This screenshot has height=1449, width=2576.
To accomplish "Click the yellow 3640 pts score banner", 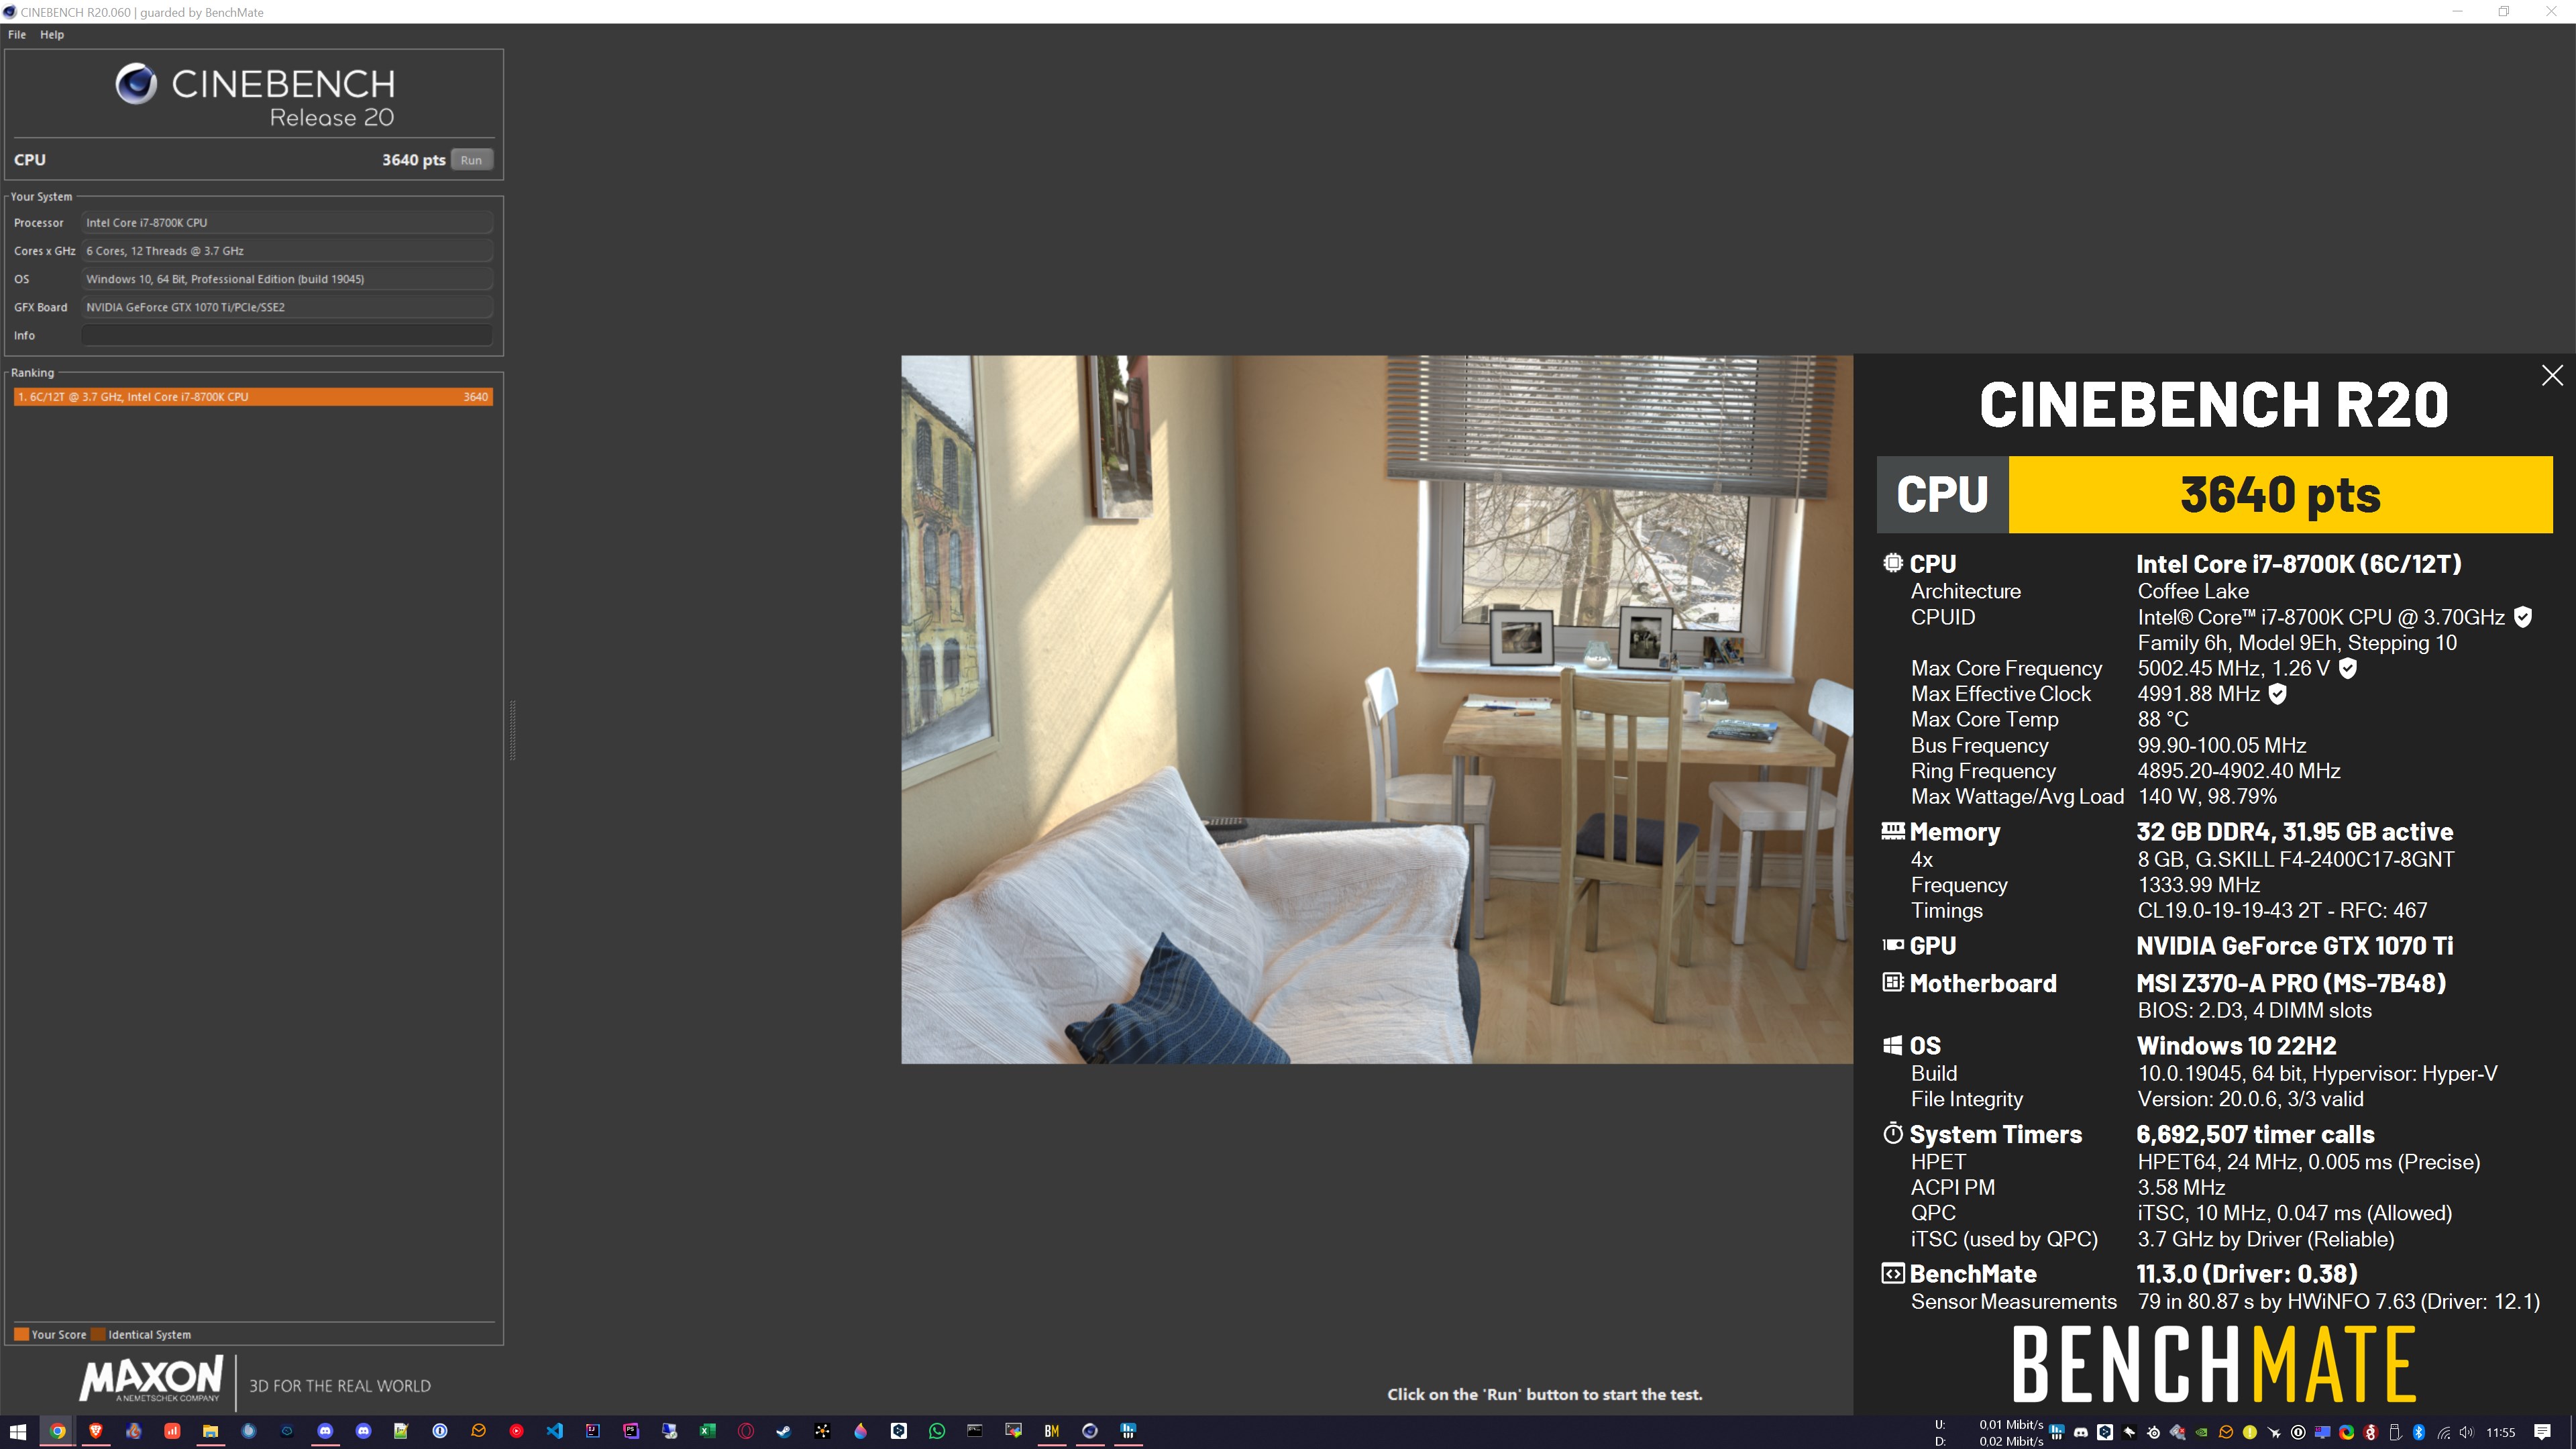I will [2280, 494].
